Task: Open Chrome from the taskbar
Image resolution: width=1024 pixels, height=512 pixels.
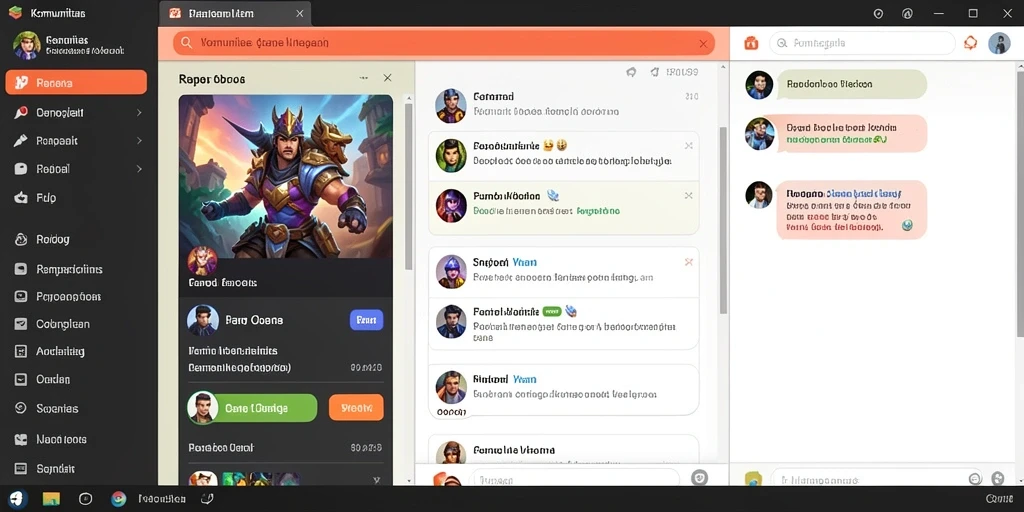Action: (118, 499)
